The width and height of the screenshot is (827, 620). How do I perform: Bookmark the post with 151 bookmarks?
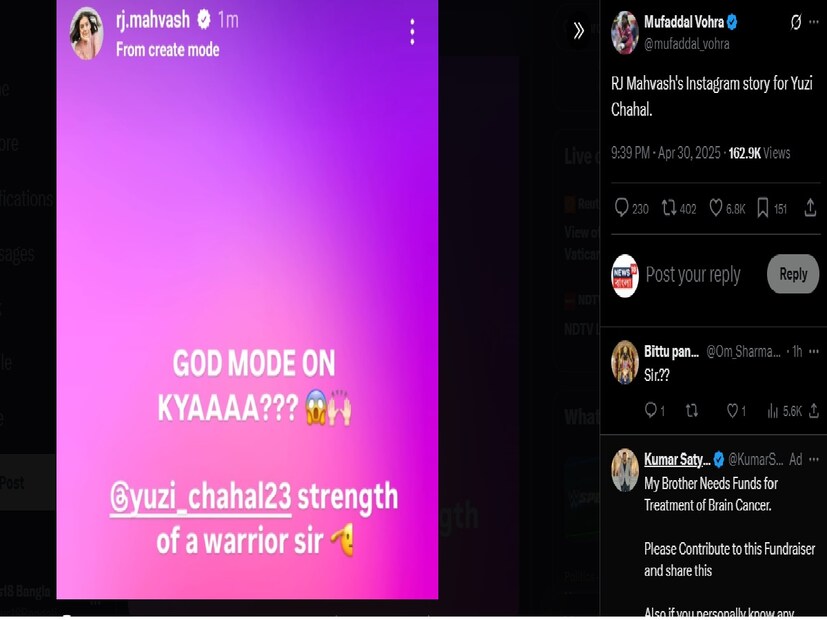(x=772, y=208)
